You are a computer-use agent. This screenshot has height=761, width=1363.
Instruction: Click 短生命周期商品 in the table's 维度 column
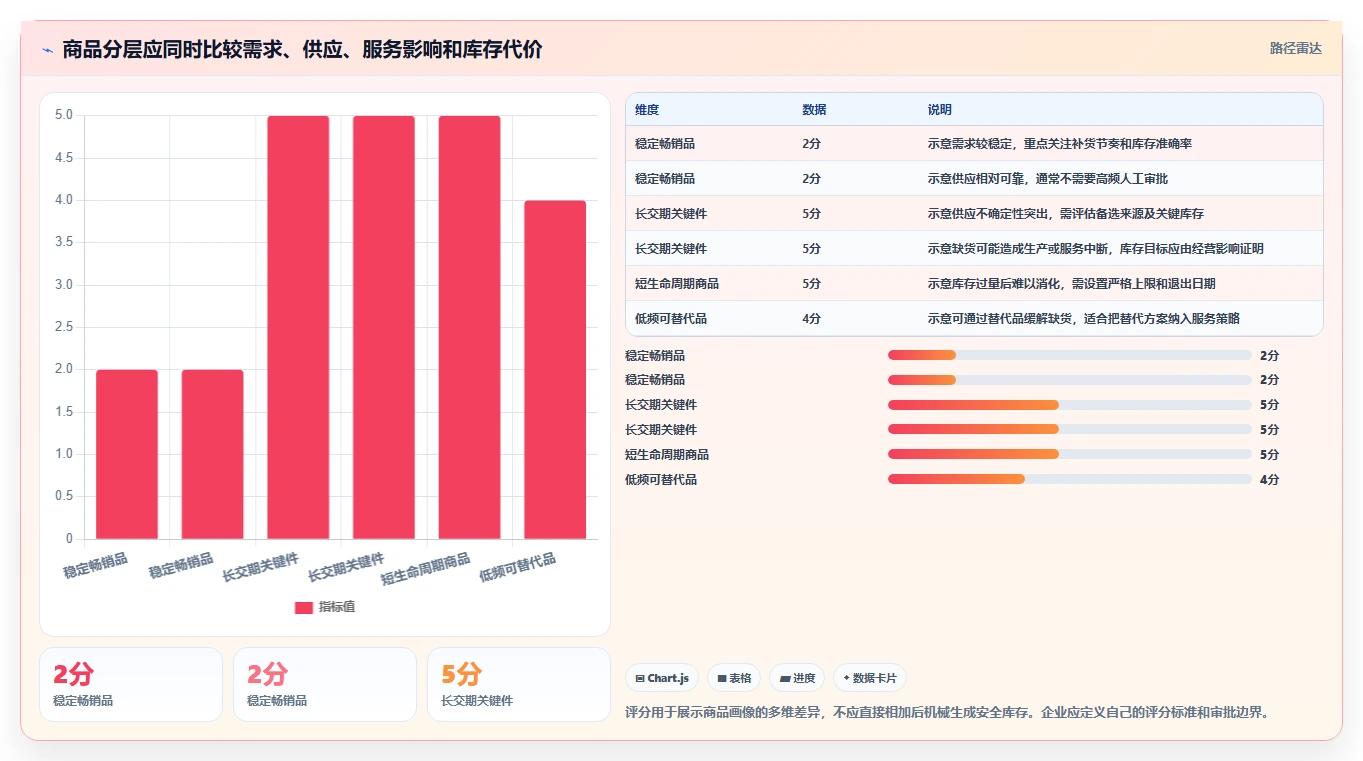pyautogui.click(x=677, y=284)
